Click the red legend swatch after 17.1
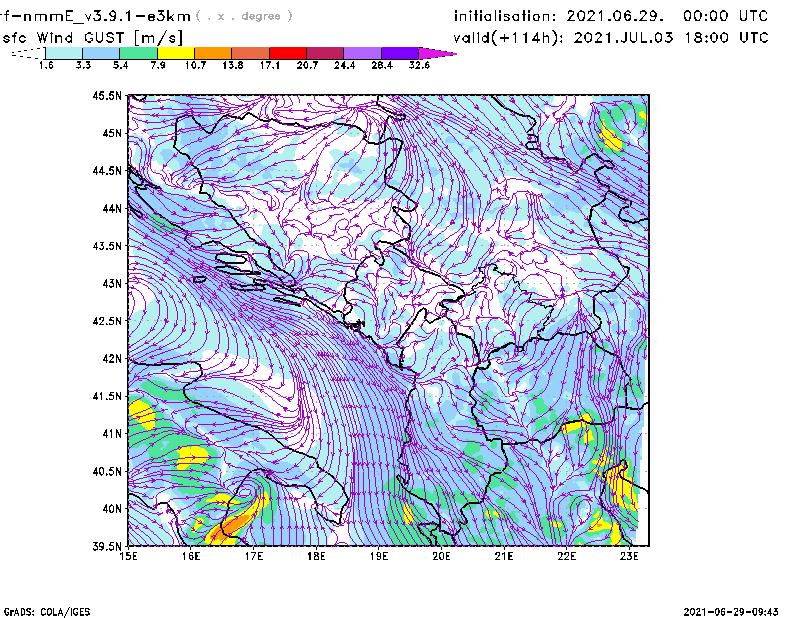This screenshot has width=800, height=618. tap(288, 53)
